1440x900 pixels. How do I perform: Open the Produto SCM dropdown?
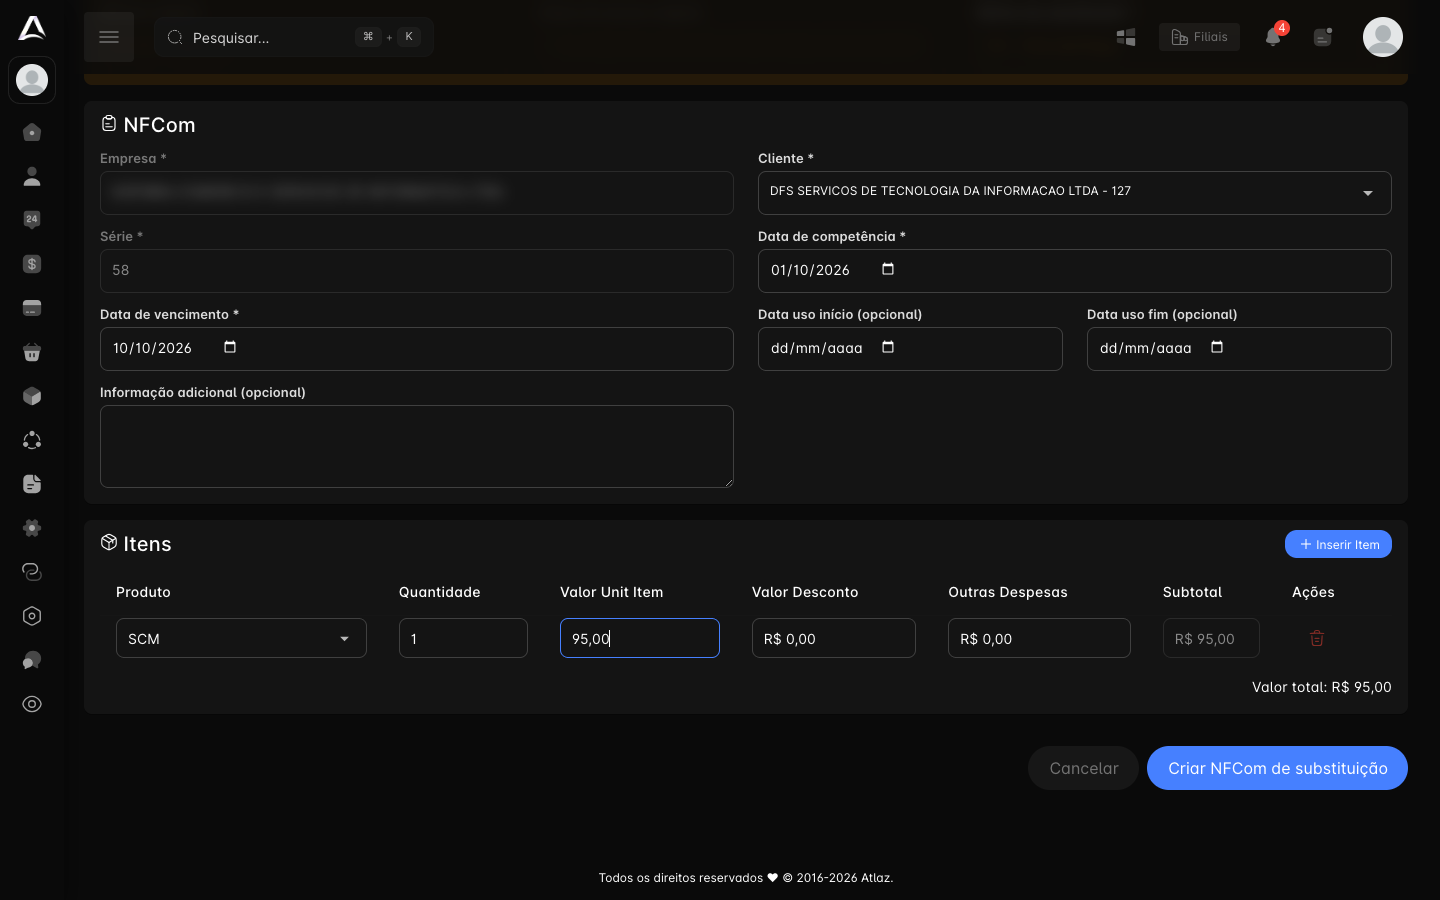pyautogui.click(x=241, y=638)
